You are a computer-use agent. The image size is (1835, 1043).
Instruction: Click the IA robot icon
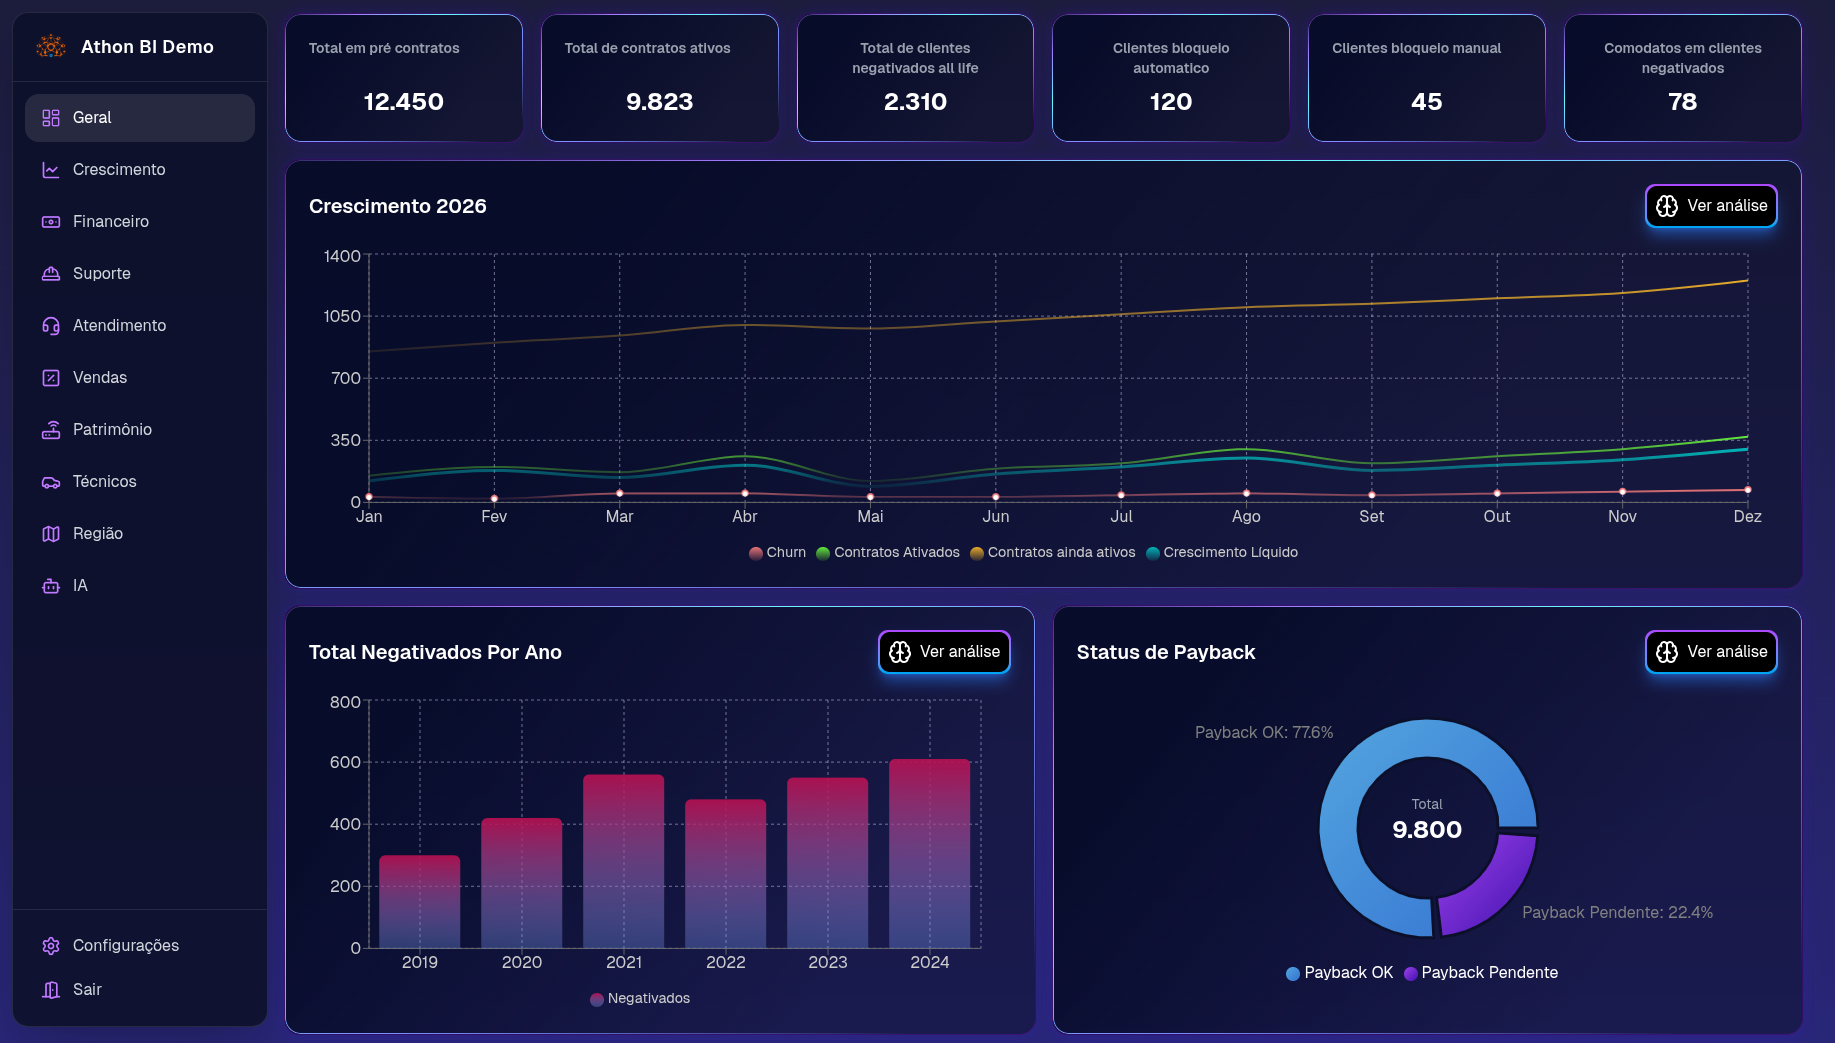[51, 586]
